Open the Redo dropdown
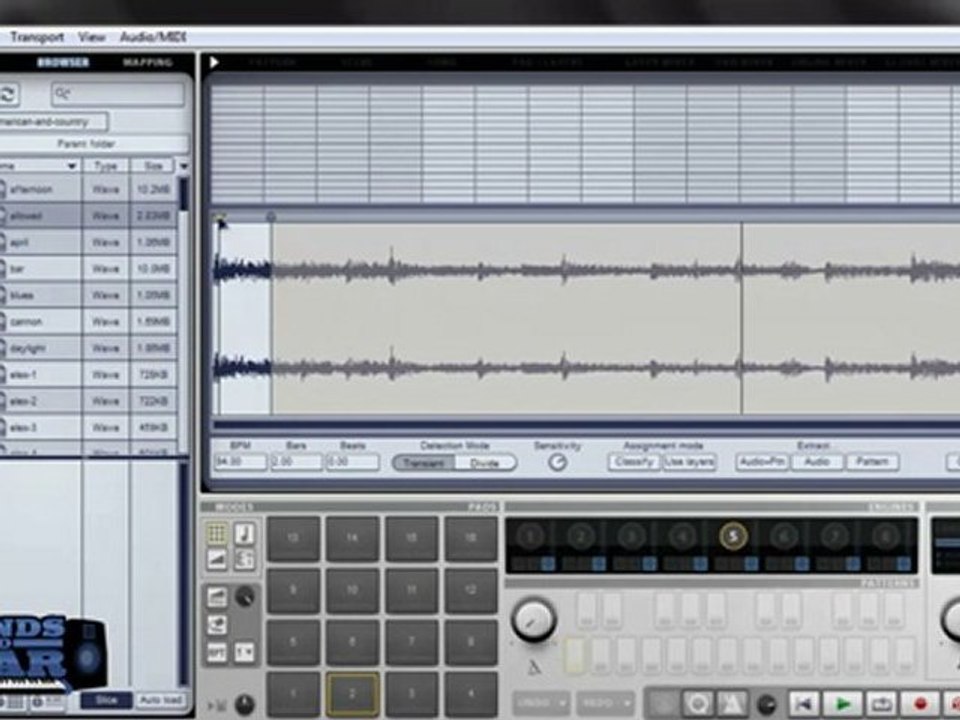The width and height of the screenshot is (960, 720). click(x=604, y=703)
